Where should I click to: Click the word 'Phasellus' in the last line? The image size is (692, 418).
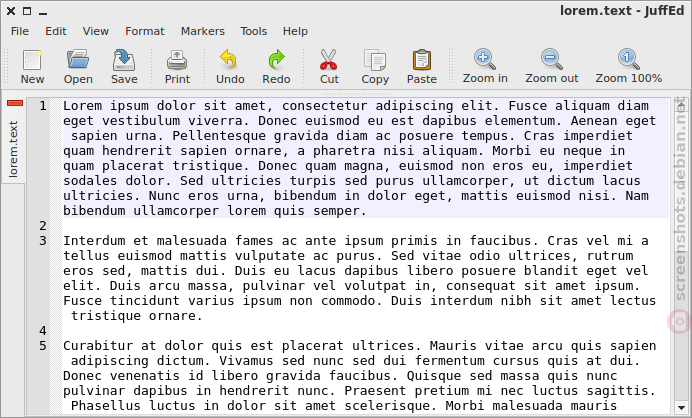click(x=106, y=406)
